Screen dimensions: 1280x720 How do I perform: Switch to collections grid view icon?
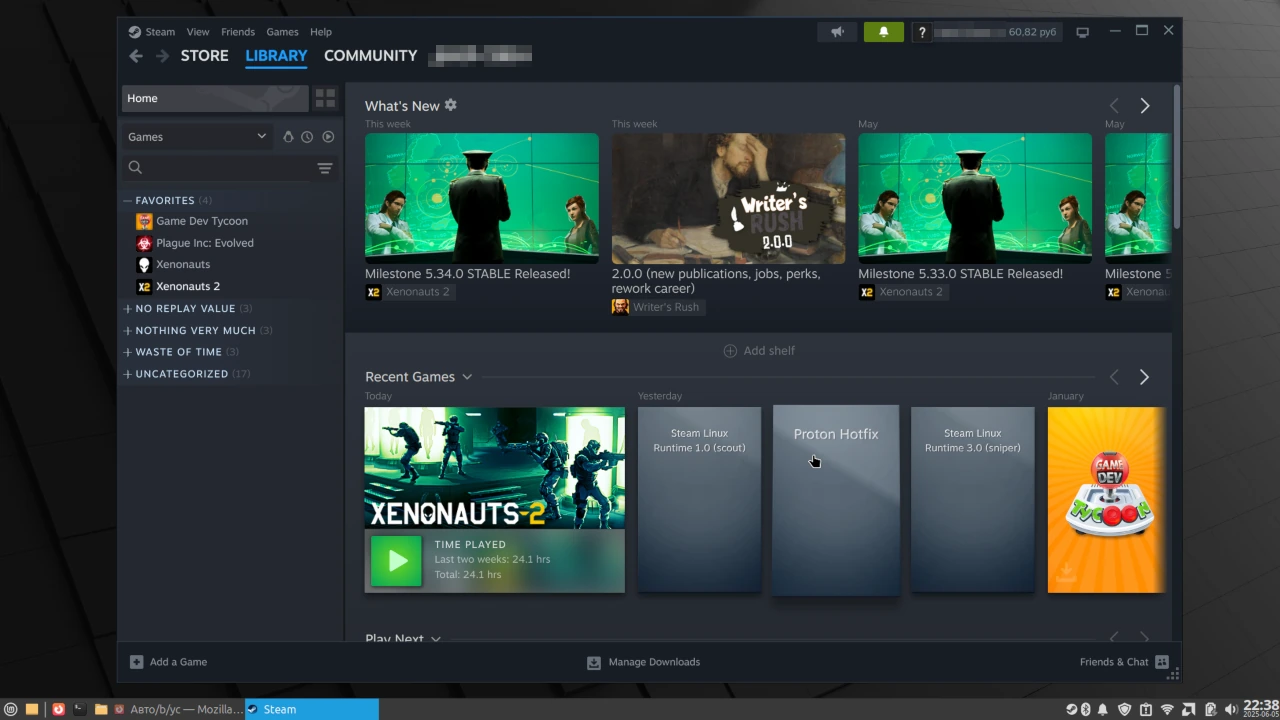click(325, 98)
